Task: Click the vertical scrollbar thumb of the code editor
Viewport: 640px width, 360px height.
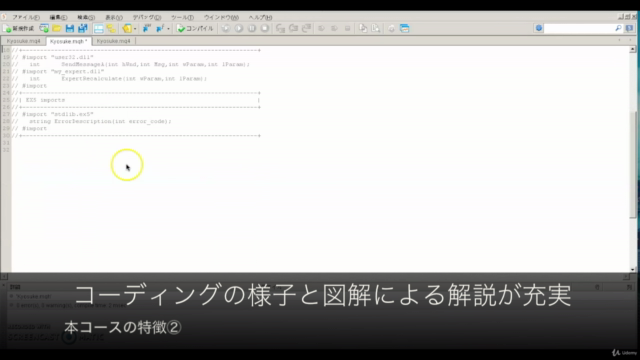Action: tap(633, 164)
